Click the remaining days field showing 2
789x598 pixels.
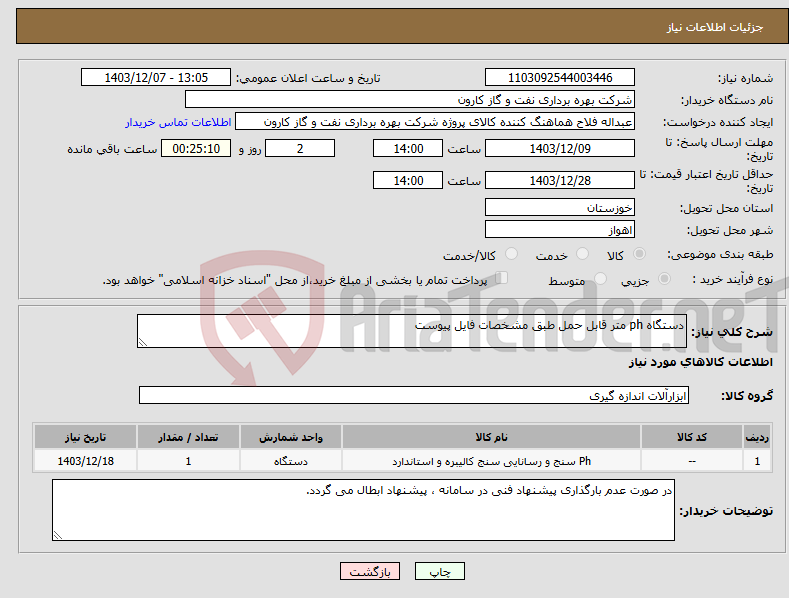pos(300,148)
